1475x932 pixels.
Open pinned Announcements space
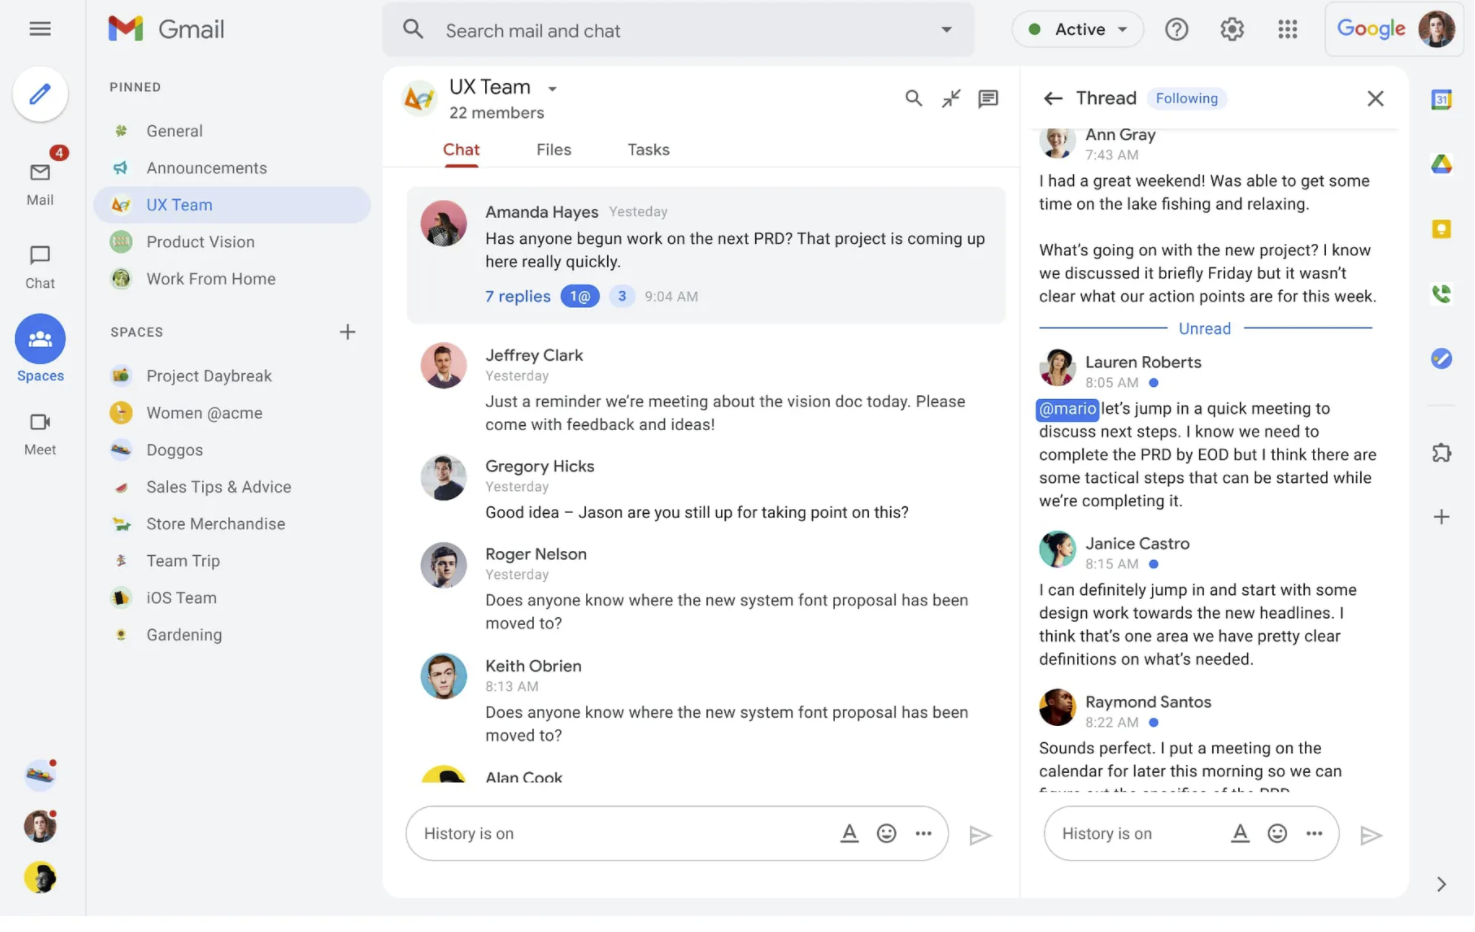pos(232,168)
